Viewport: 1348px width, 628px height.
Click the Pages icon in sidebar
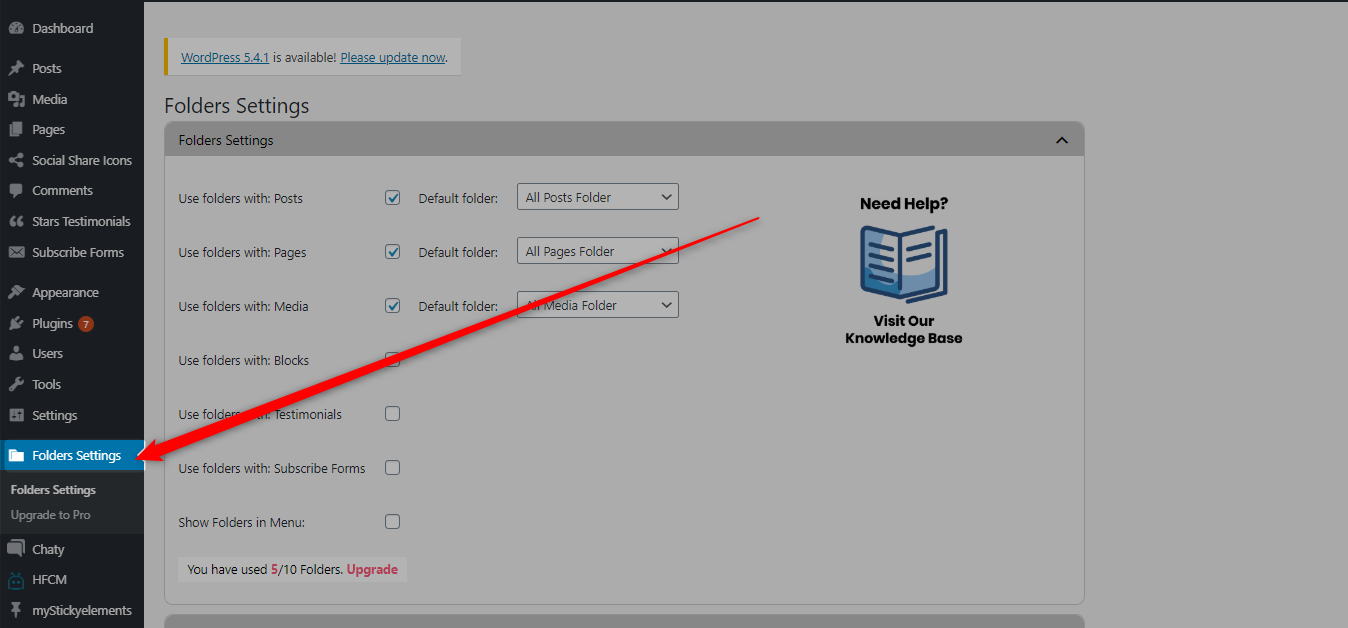click(16, 129)
